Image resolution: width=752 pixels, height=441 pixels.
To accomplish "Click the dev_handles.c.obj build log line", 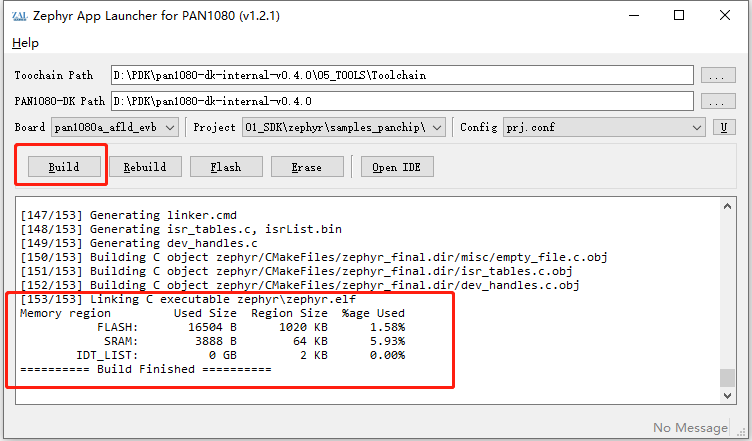I will (300, 285).
